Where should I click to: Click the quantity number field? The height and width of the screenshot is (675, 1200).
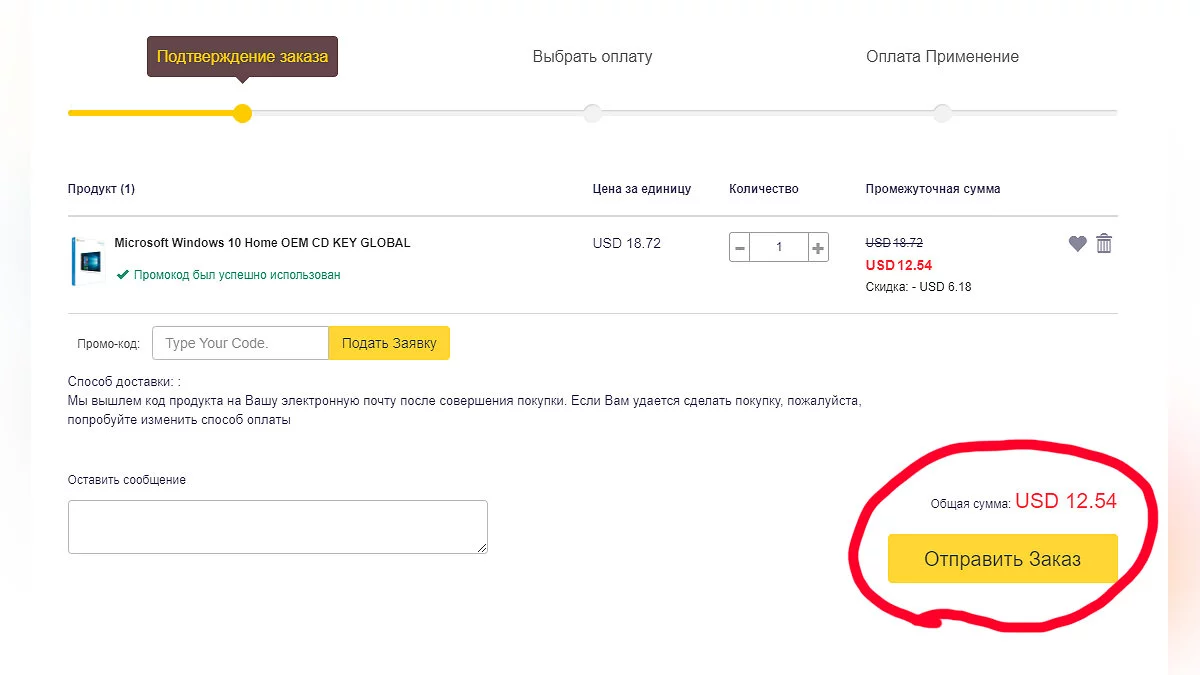point(779,247)
